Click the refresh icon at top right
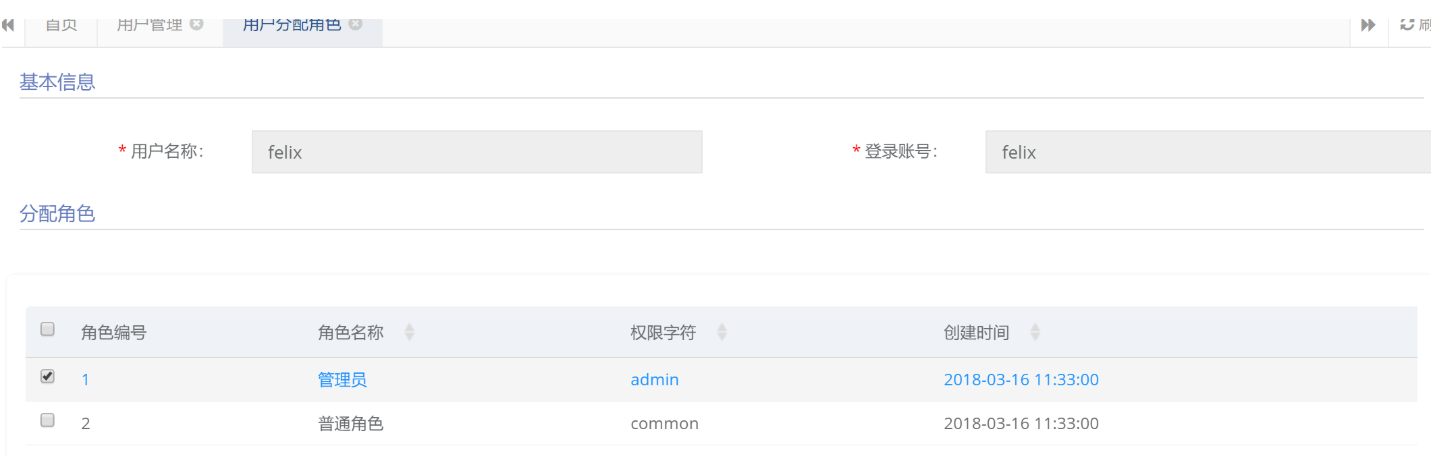Image resolution: width=1449 pixels, height=457 pixels. pyautogui.click(x=1407, y=24)
